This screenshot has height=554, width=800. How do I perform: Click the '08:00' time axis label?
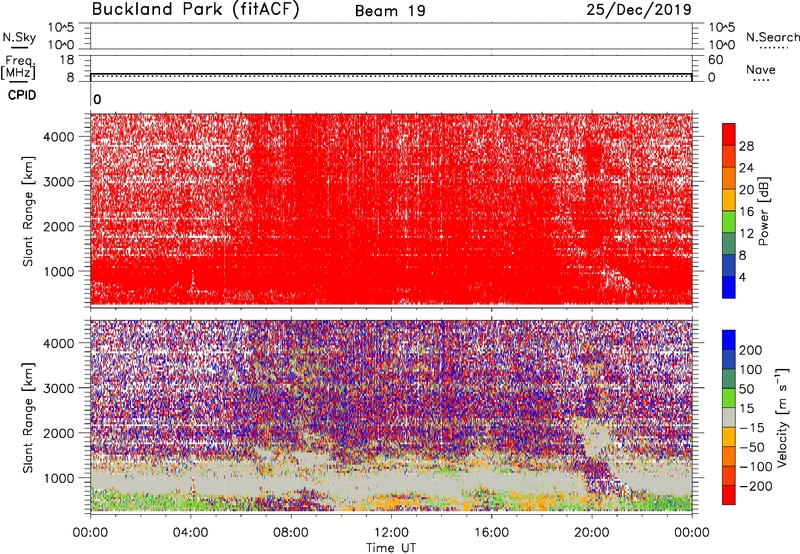coord(290,533)
